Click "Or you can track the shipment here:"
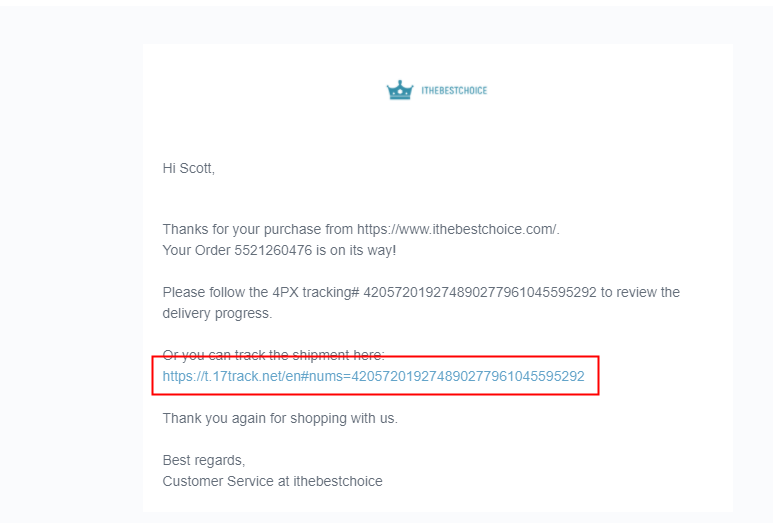 273,355
